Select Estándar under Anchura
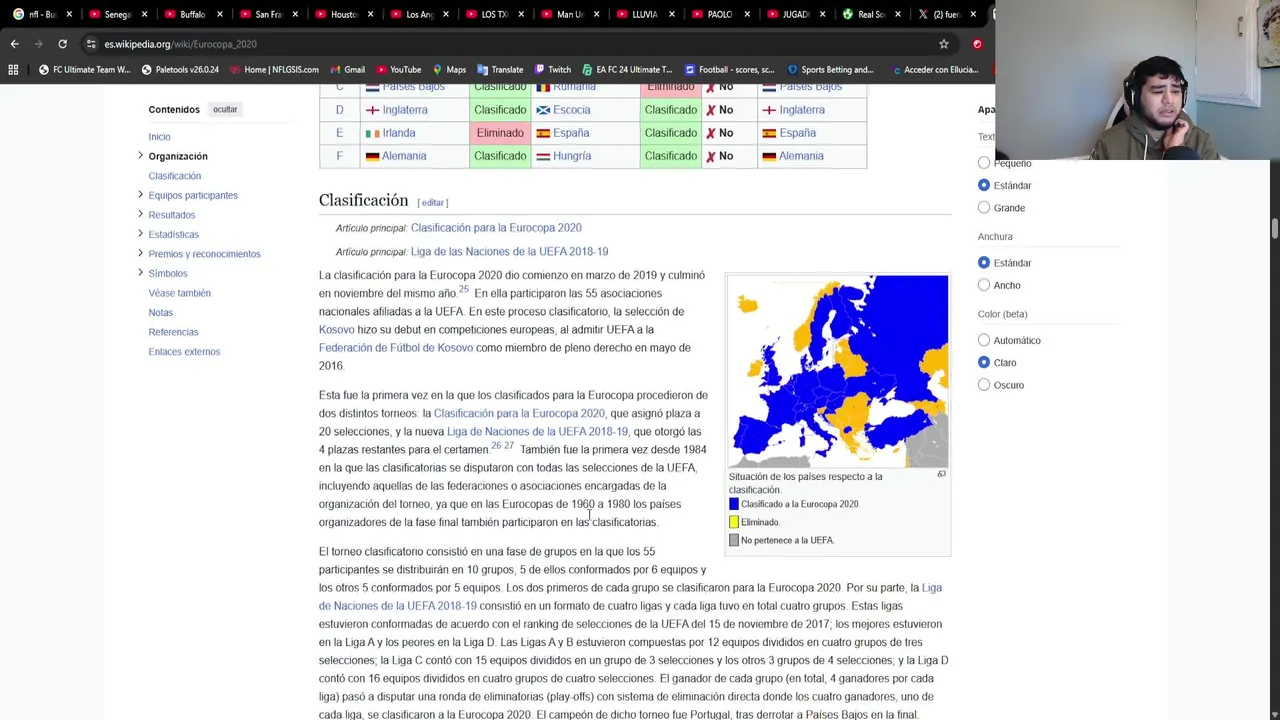The height and width of the screenshot is (720, 1280). coord(984,263)
